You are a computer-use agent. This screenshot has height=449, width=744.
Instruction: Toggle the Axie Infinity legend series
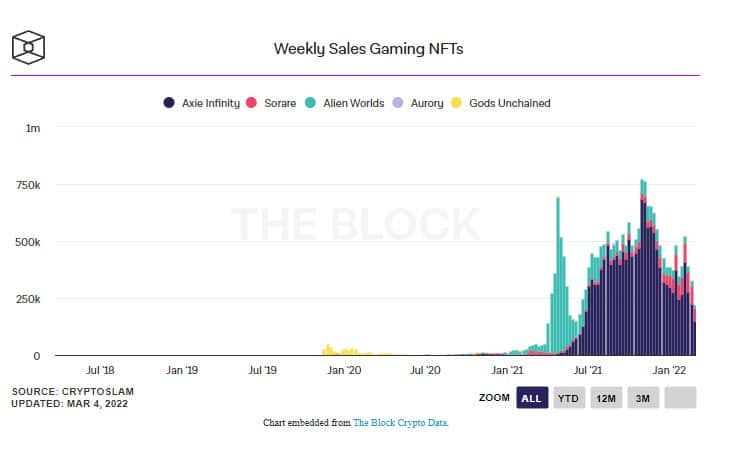coord(202,103)
